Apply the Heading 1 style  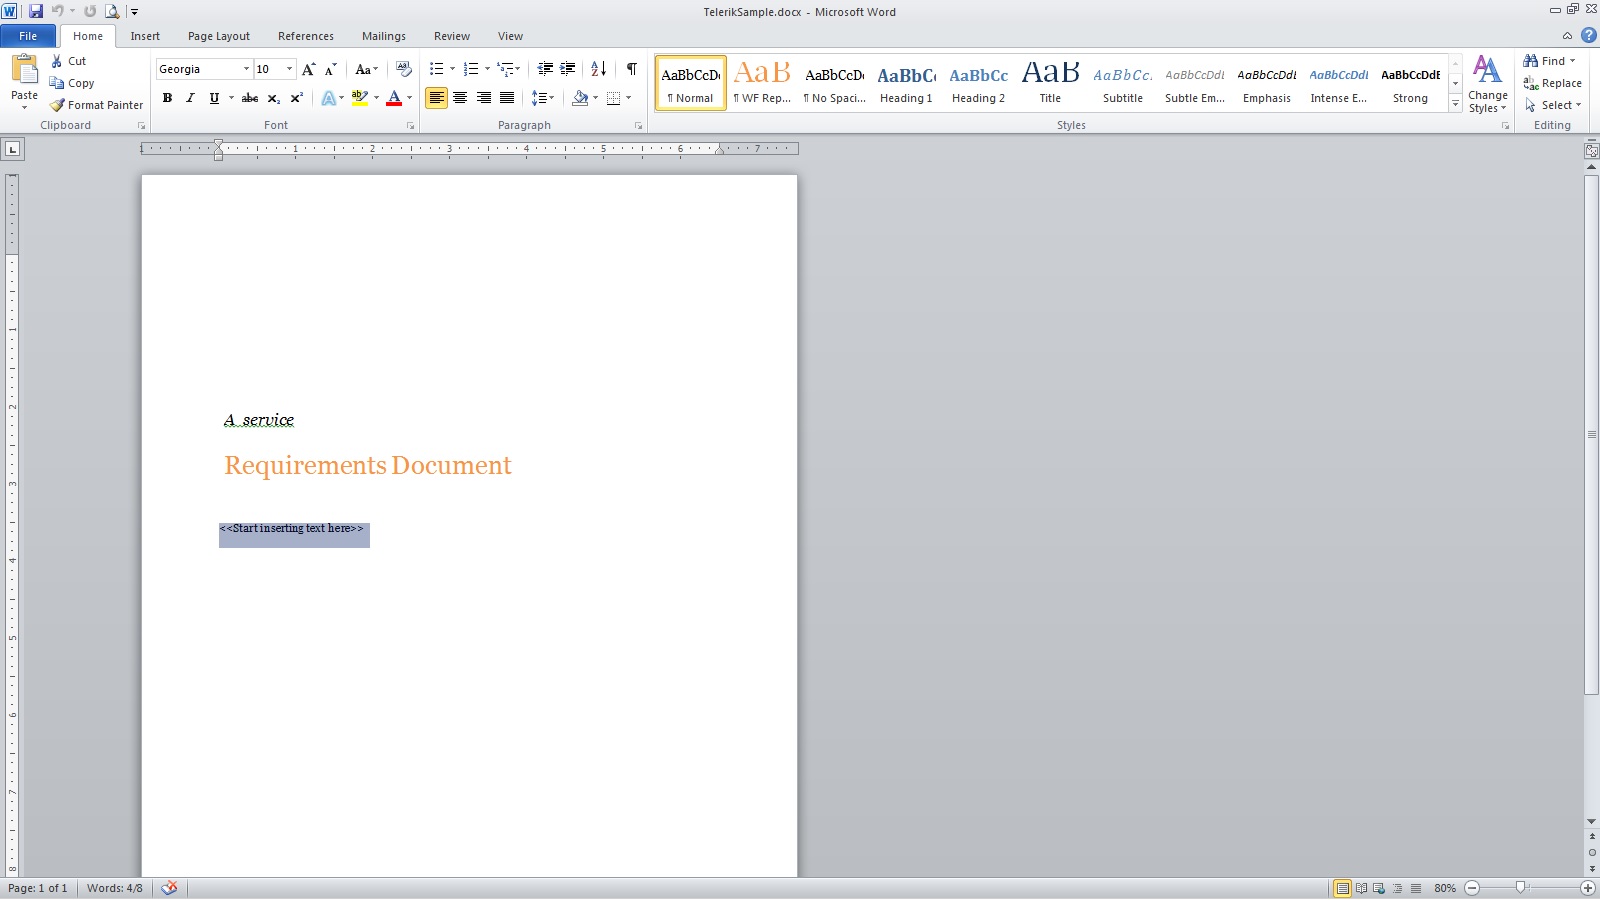[906, 83]
